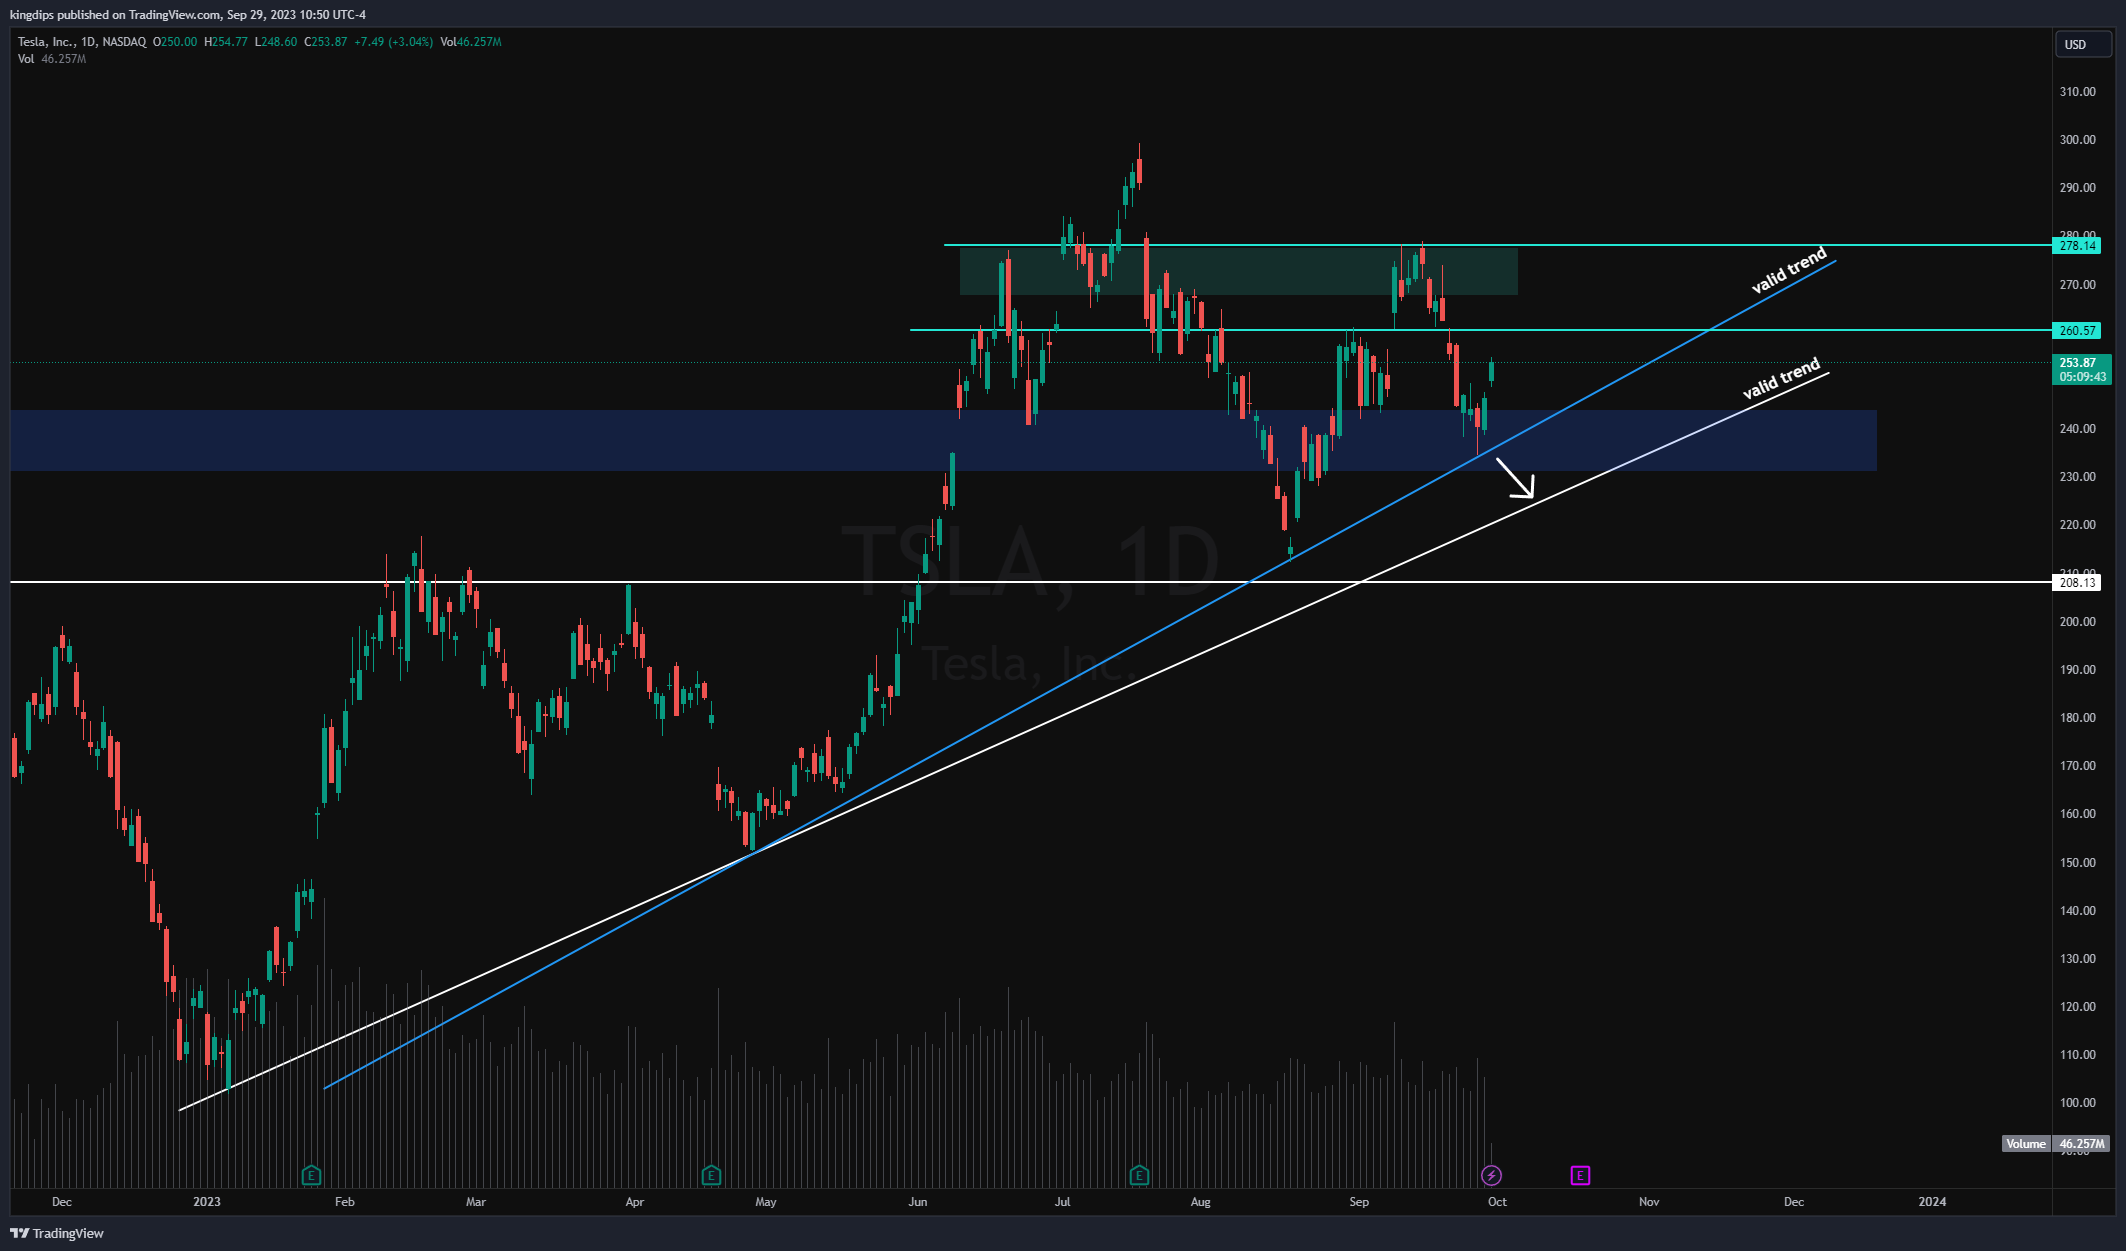
Task: Click the Apr label on the time axis
Action: 634,1202
